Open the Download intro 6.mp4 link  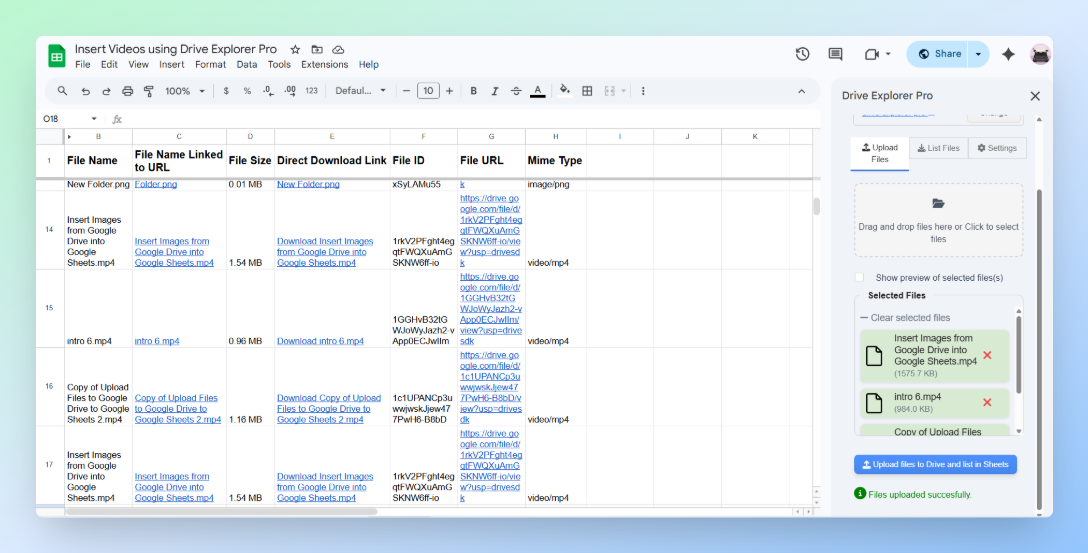coord(320,341)
